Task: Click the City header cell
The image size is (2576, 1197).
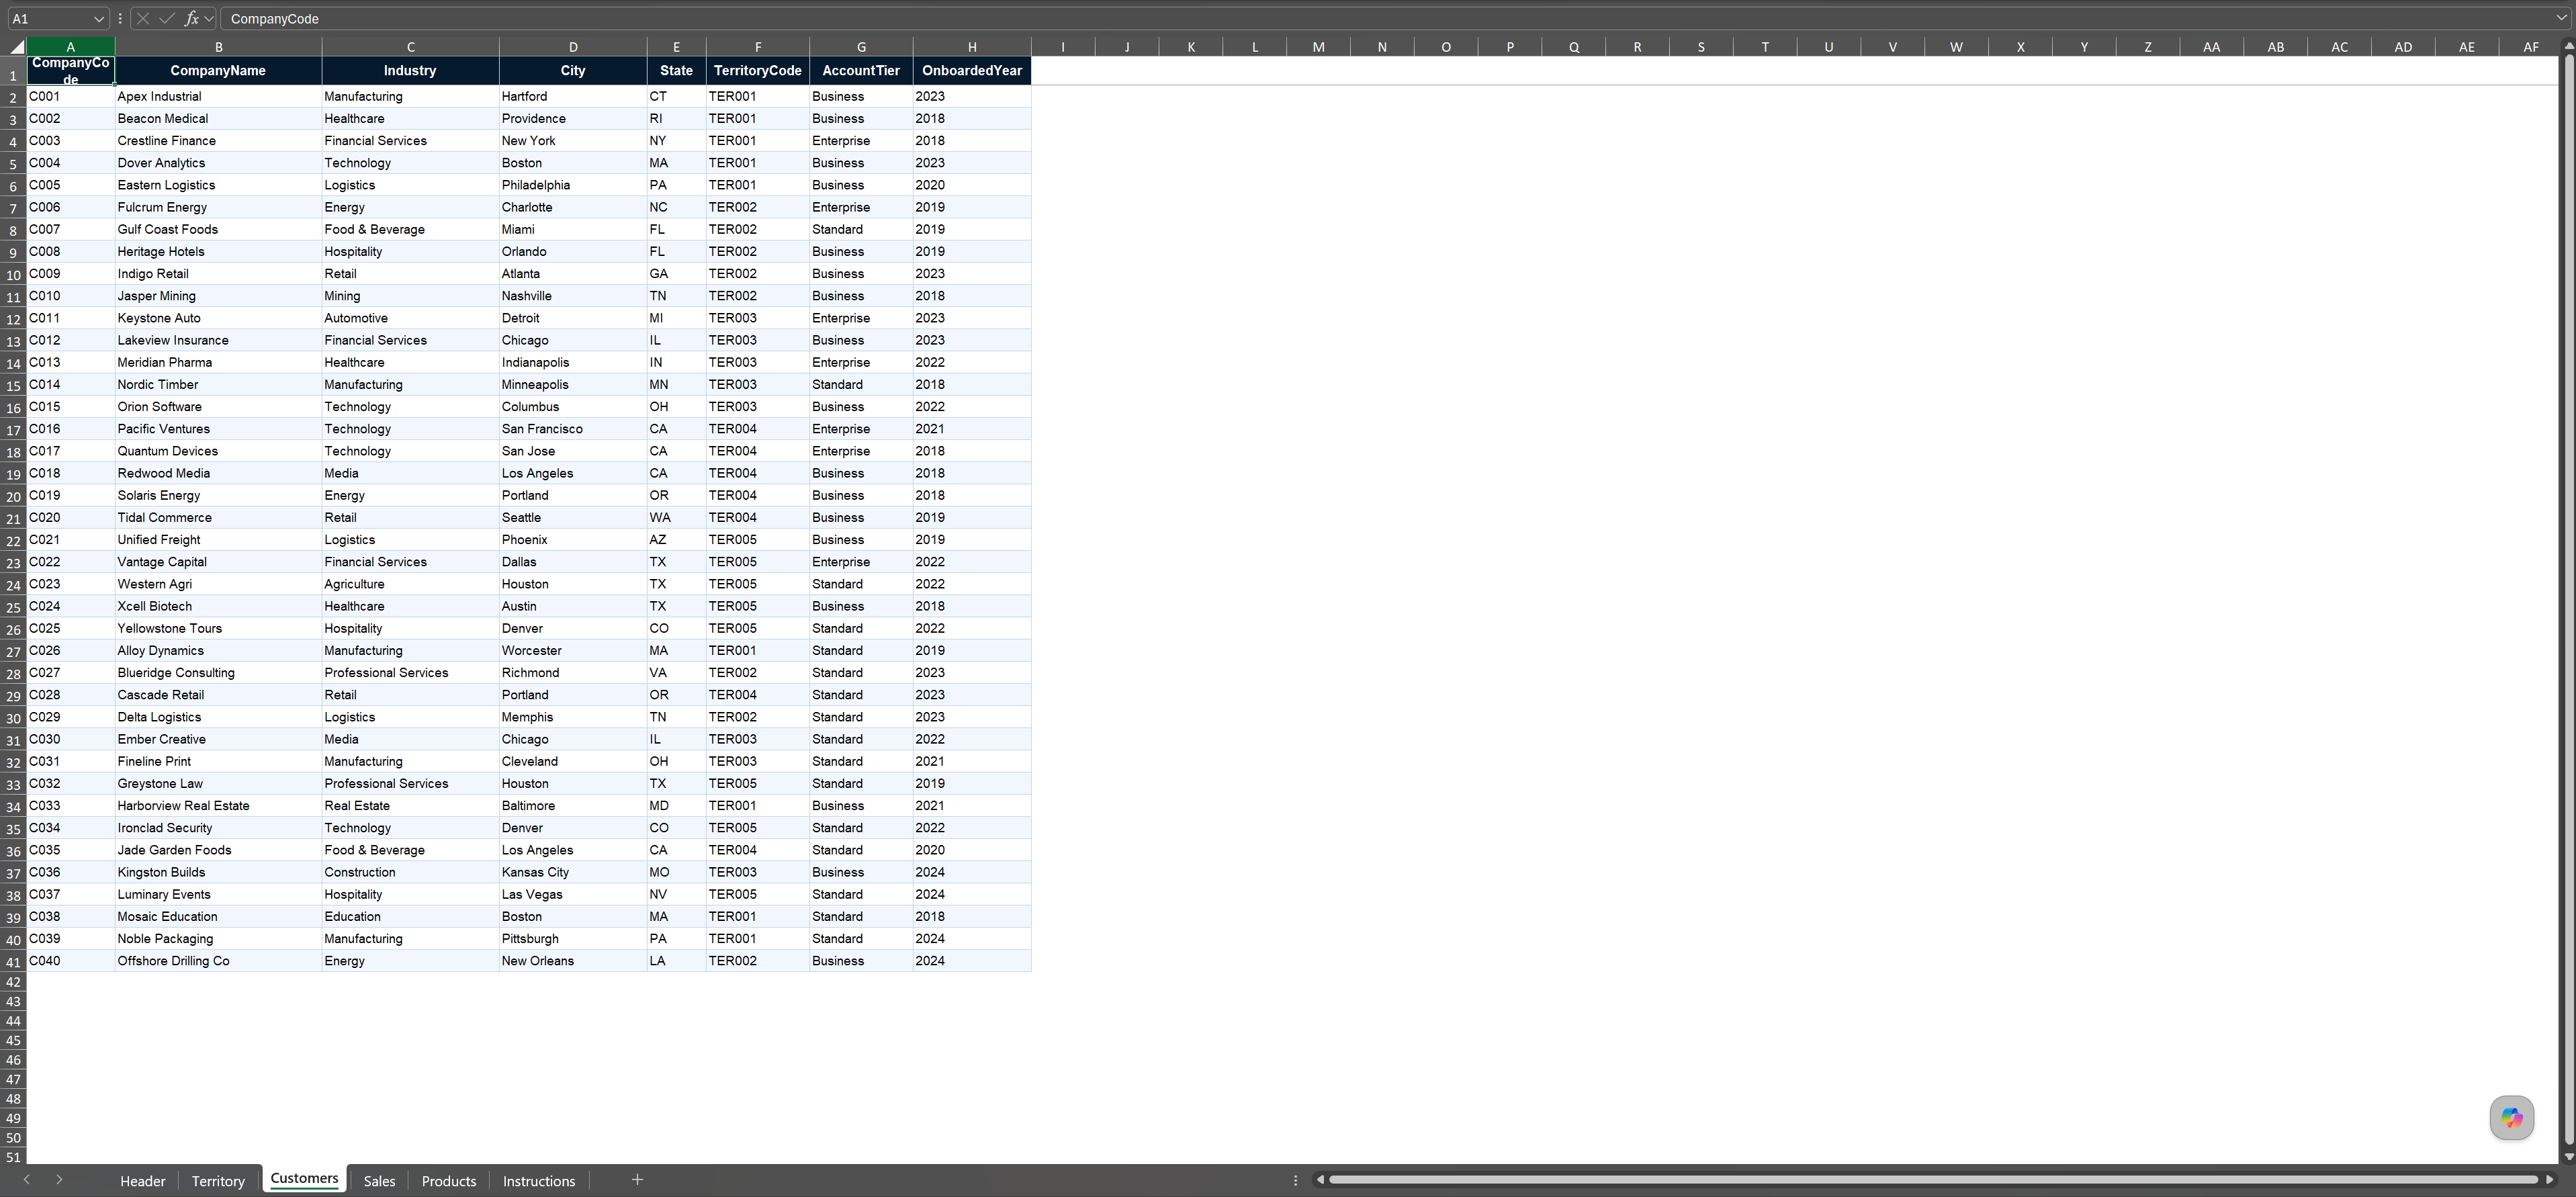Action: coord(573,71)
